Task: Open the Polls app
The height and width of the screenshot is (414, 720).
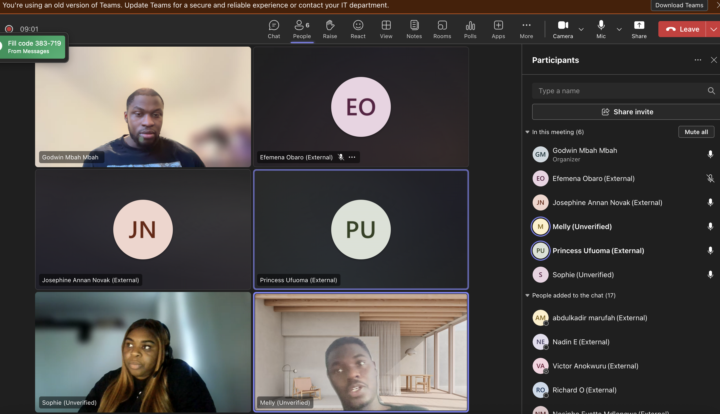Action: (470, 28)
